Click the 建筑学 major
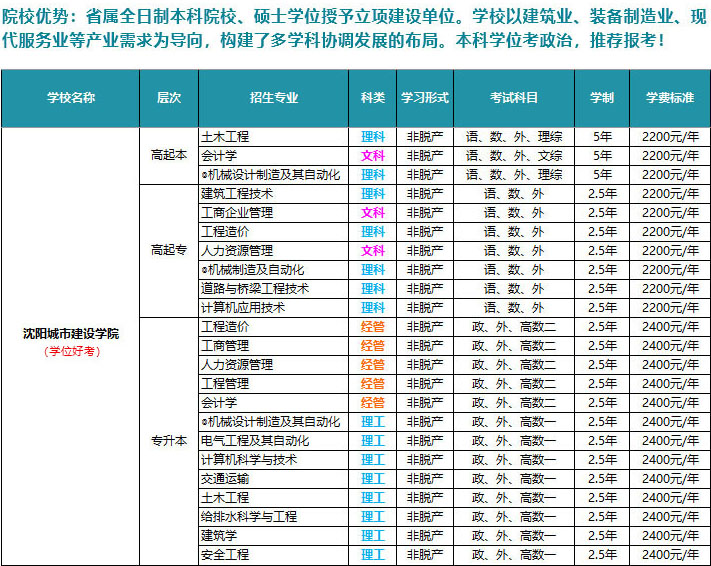This screenshot has width=711, height=566. coord(219,536)
